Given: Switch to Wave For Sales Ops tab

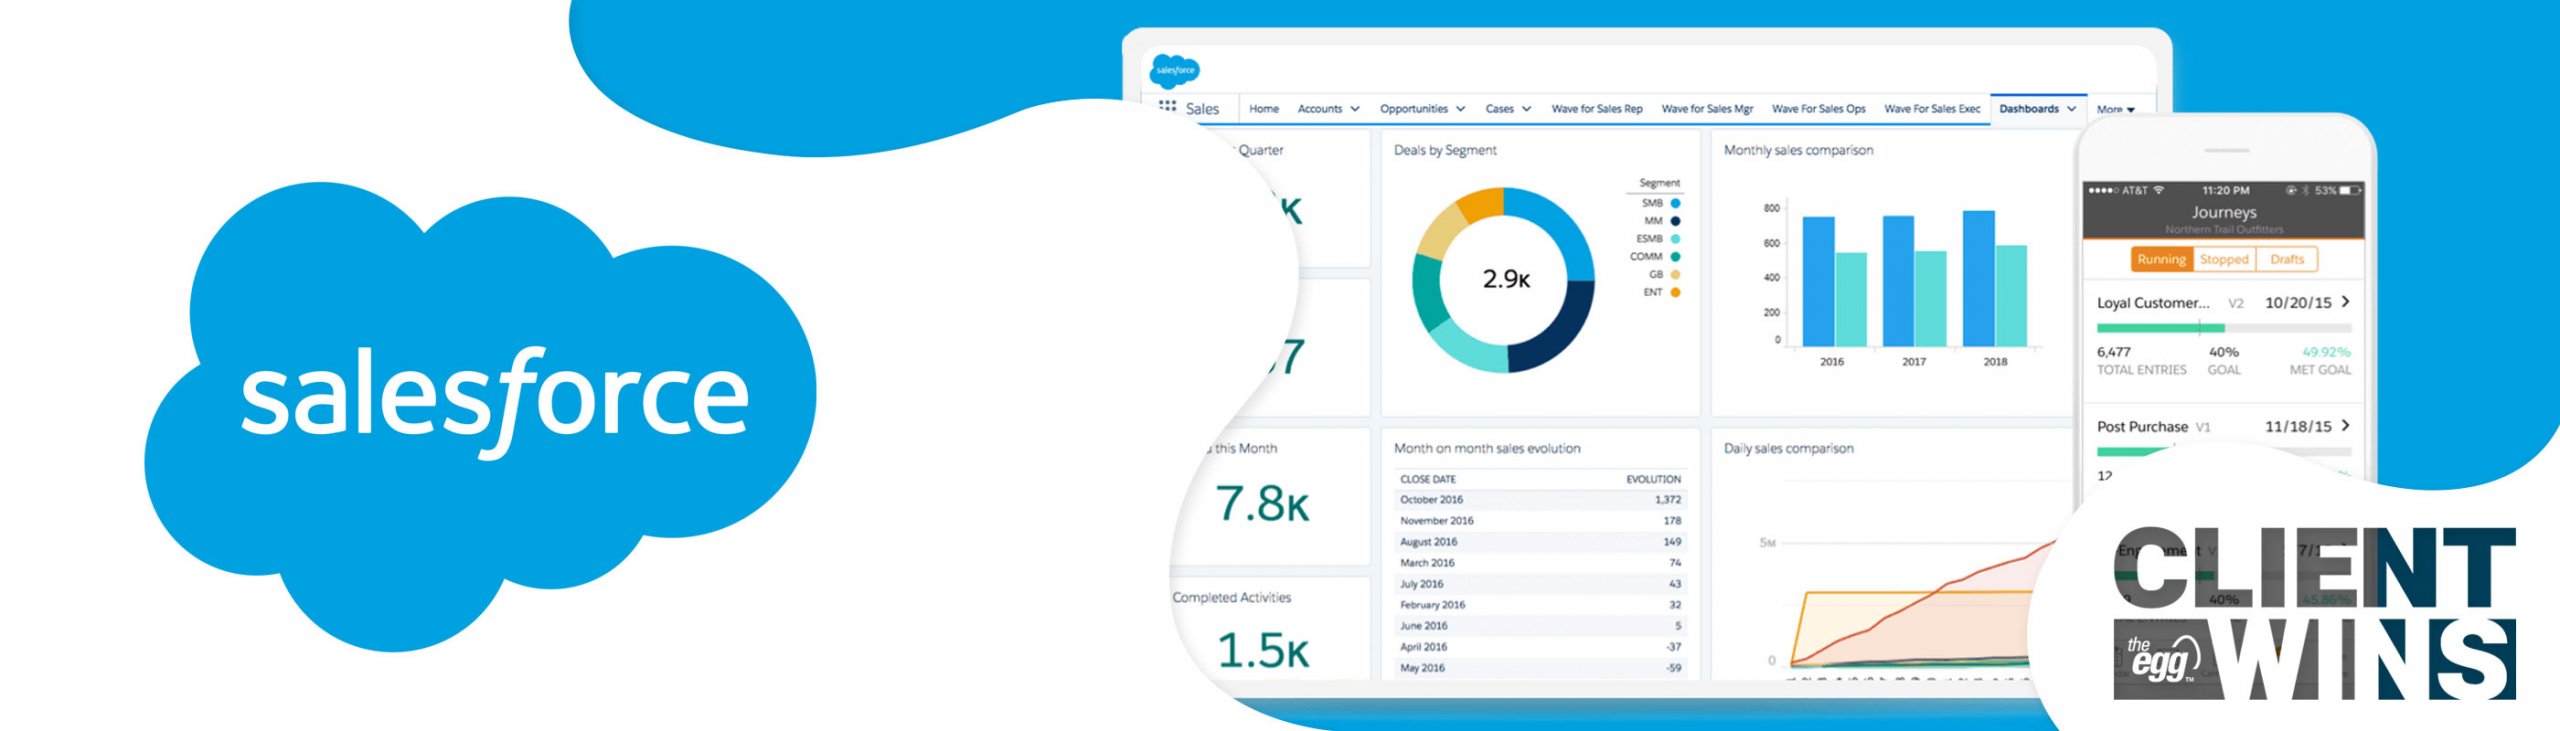Looking at the screenshot, I should click(x=1819, y=109).
